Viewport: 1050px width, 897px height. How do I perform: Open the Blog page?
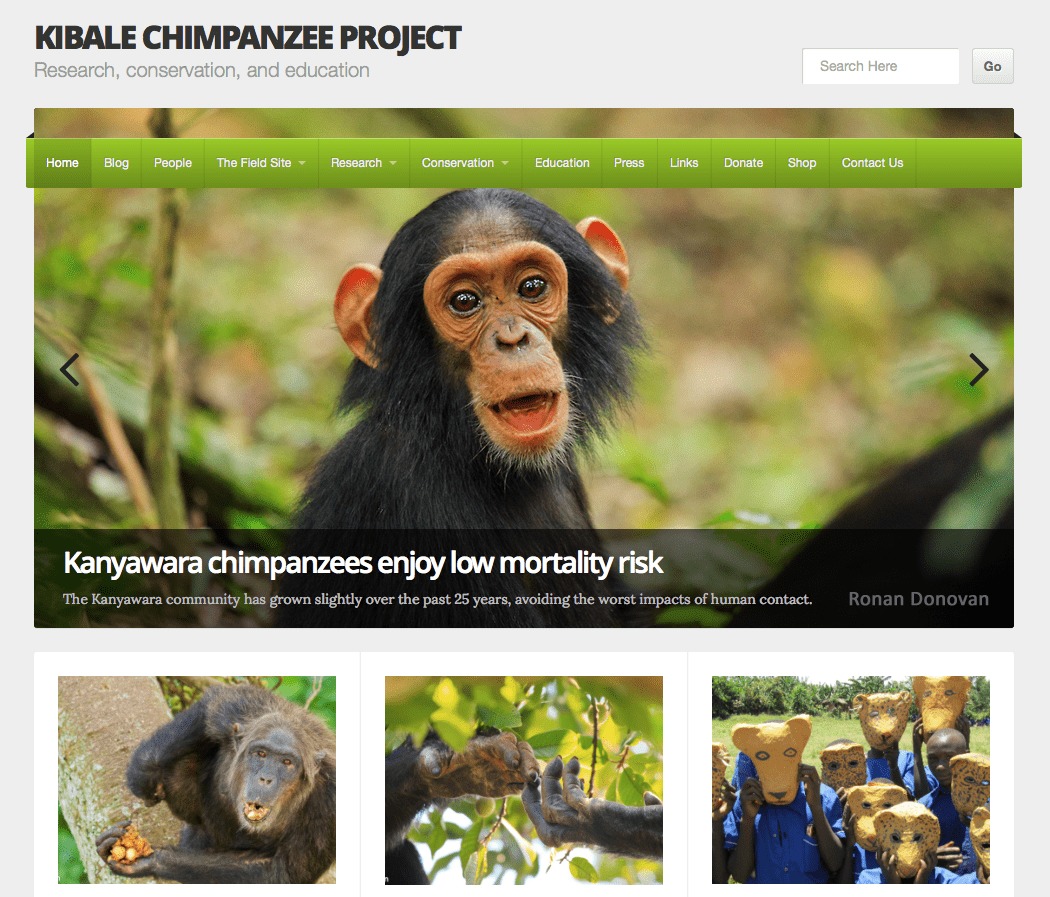point(116,163)
